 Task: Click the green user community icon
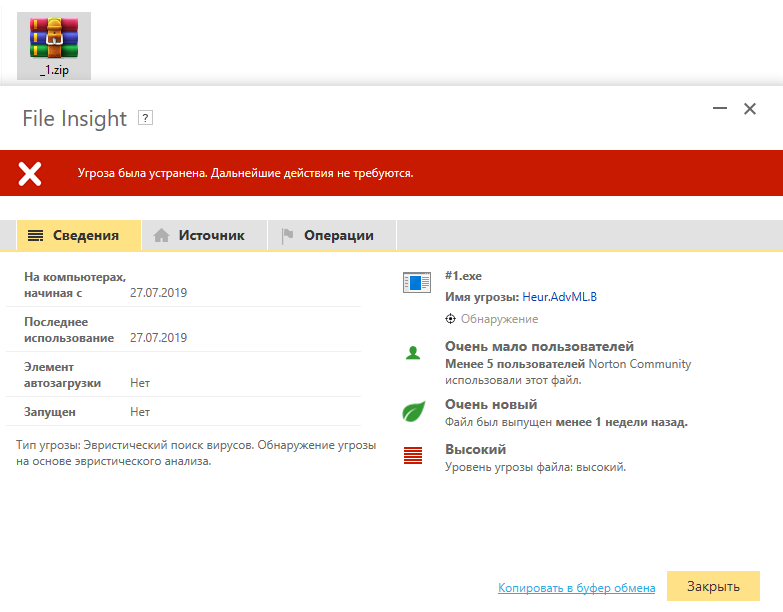coord(413,353)
